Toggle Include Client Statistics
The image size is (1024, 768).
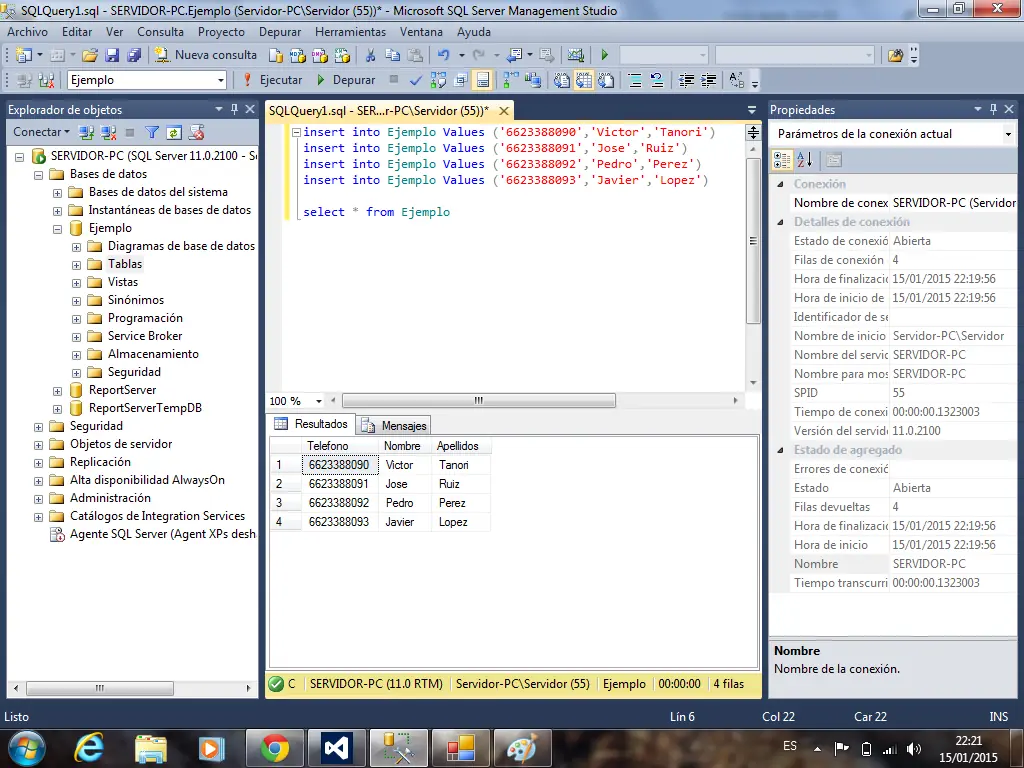pos(533,80)
